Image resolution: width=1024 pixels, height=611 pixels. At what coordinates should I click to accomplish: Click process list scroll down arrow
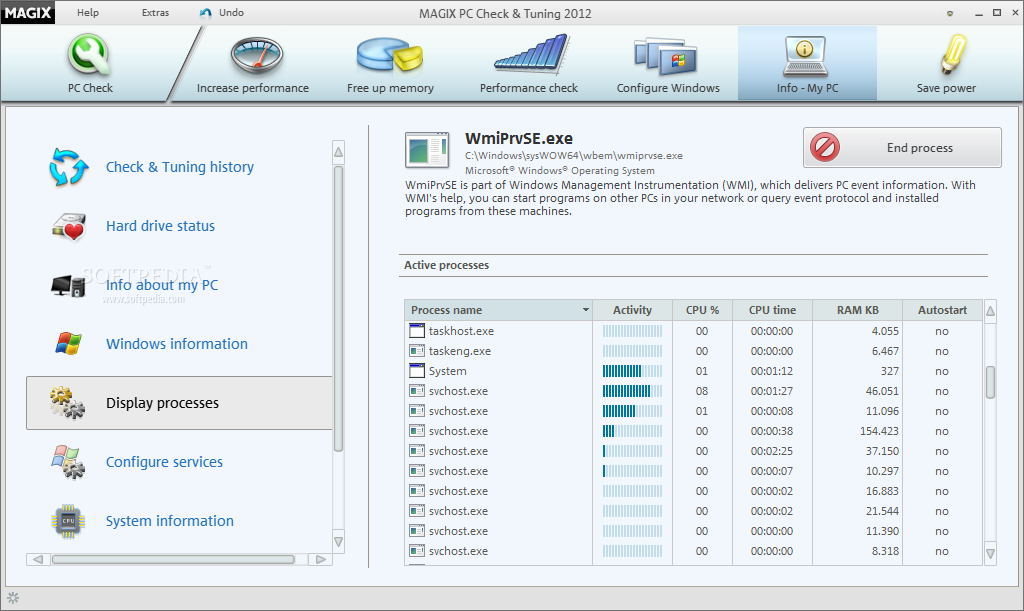click(x=990, y=554)
